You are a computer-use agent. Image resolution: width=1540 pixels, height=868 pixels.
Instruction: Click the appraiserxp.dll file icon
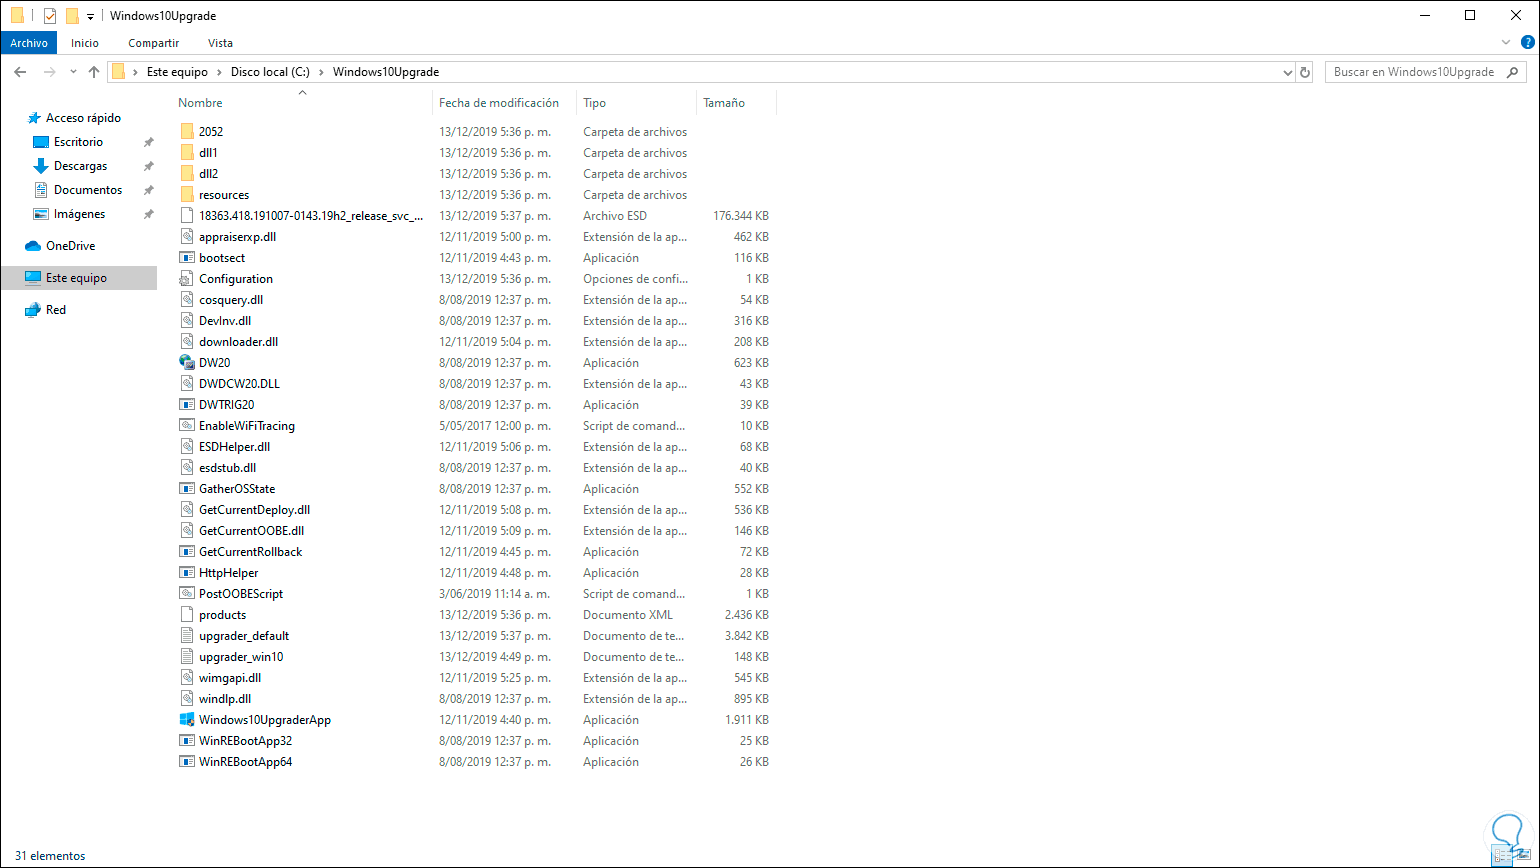187,237
